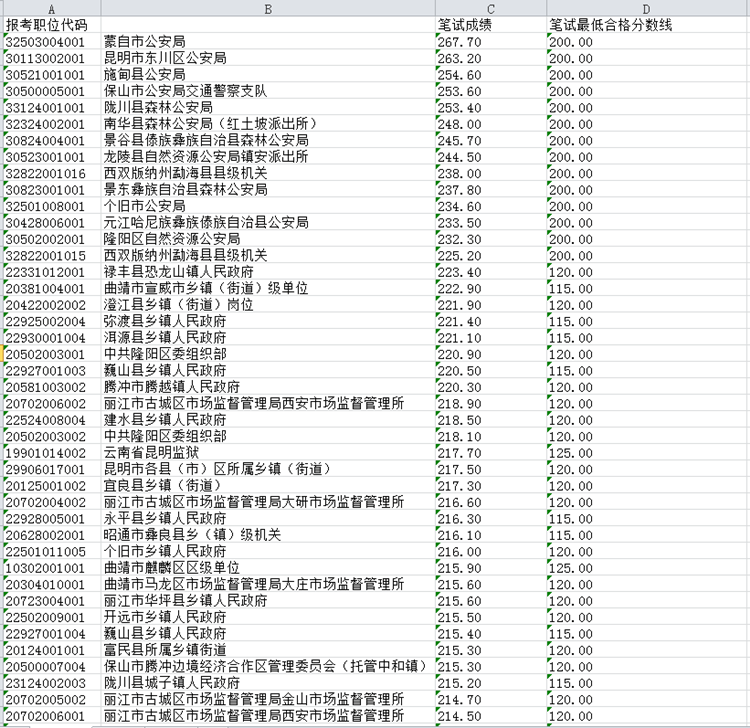Click score 244.50
The image size is (750, 728).
[x=491, y=157]
